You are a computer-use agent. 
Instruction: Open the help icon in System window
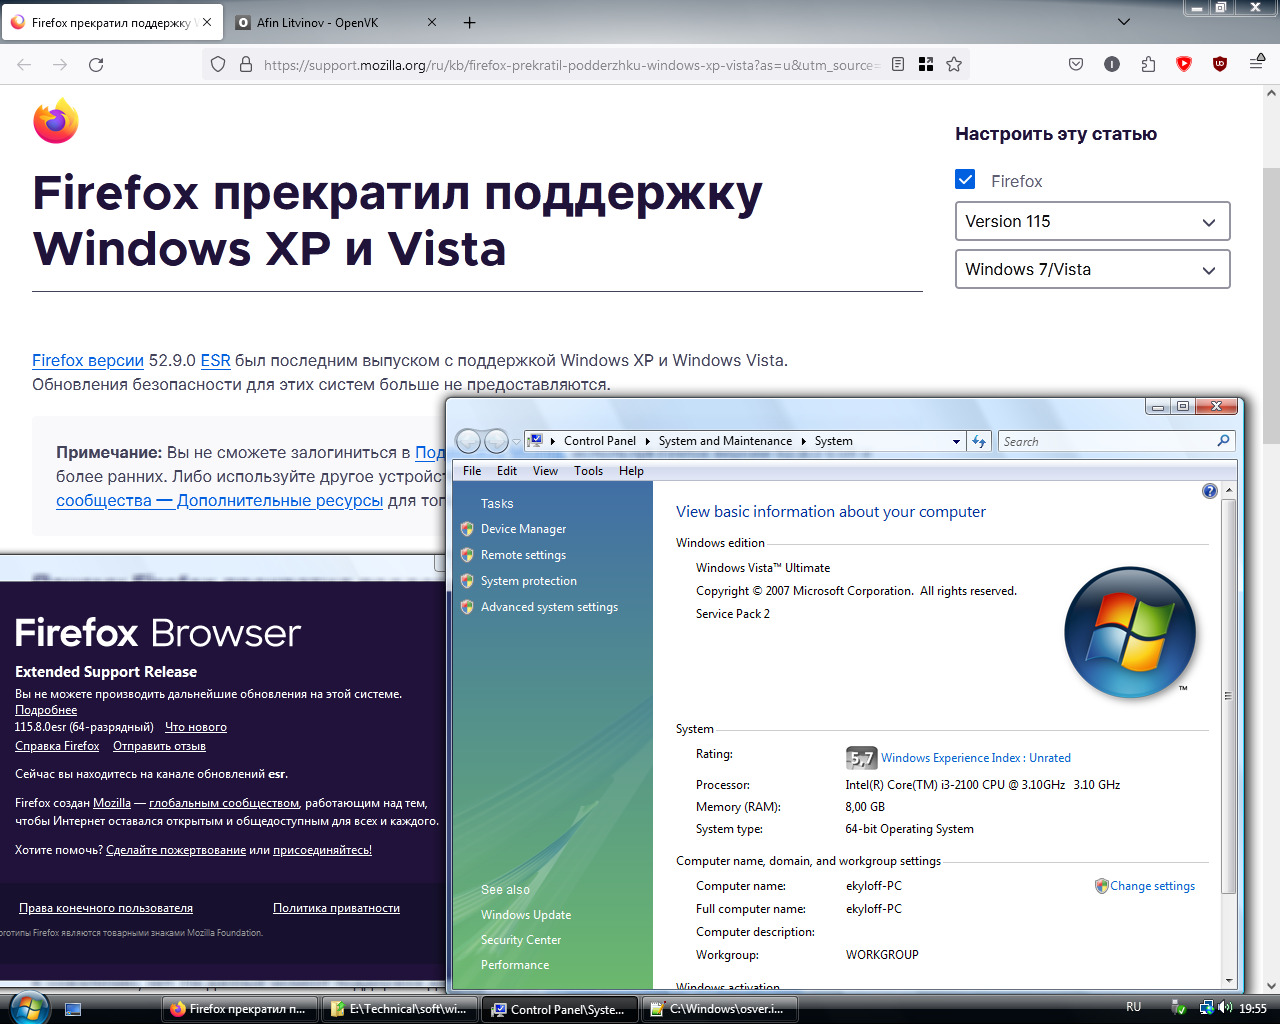click(1210, 491)
